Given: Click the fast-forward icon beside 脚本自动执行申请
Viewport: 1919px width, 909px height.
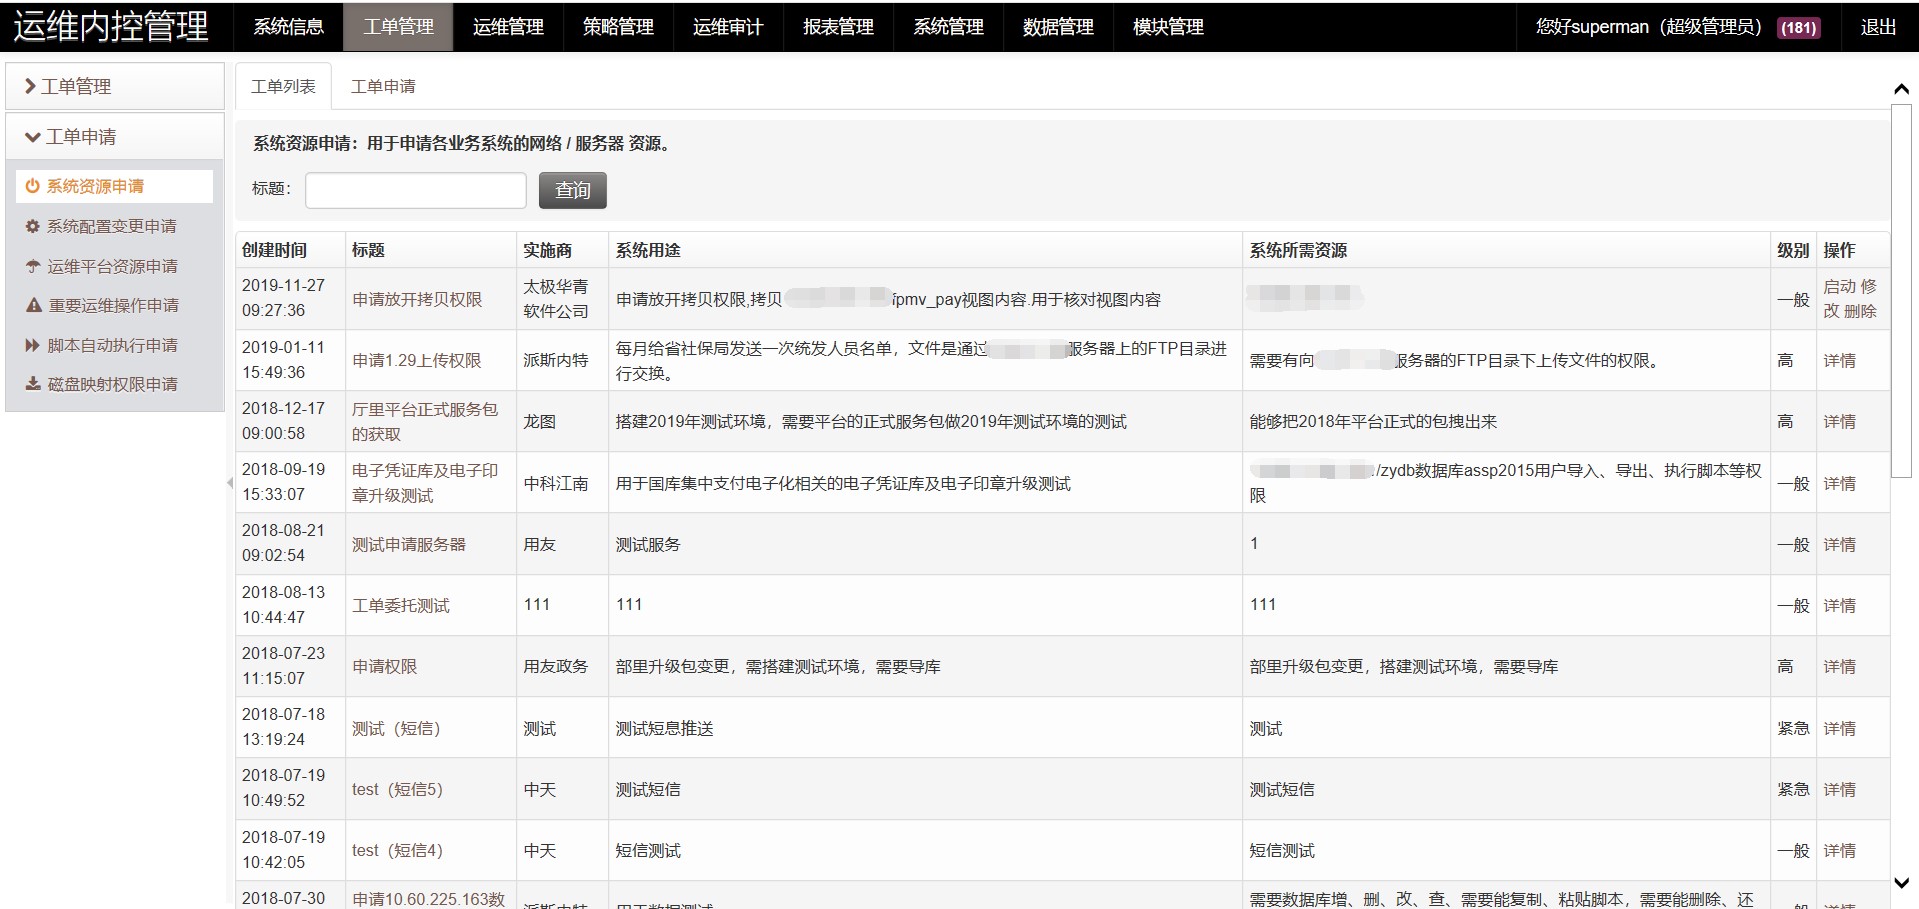Looking at the screenshot, I should click(x=32, y=345).
